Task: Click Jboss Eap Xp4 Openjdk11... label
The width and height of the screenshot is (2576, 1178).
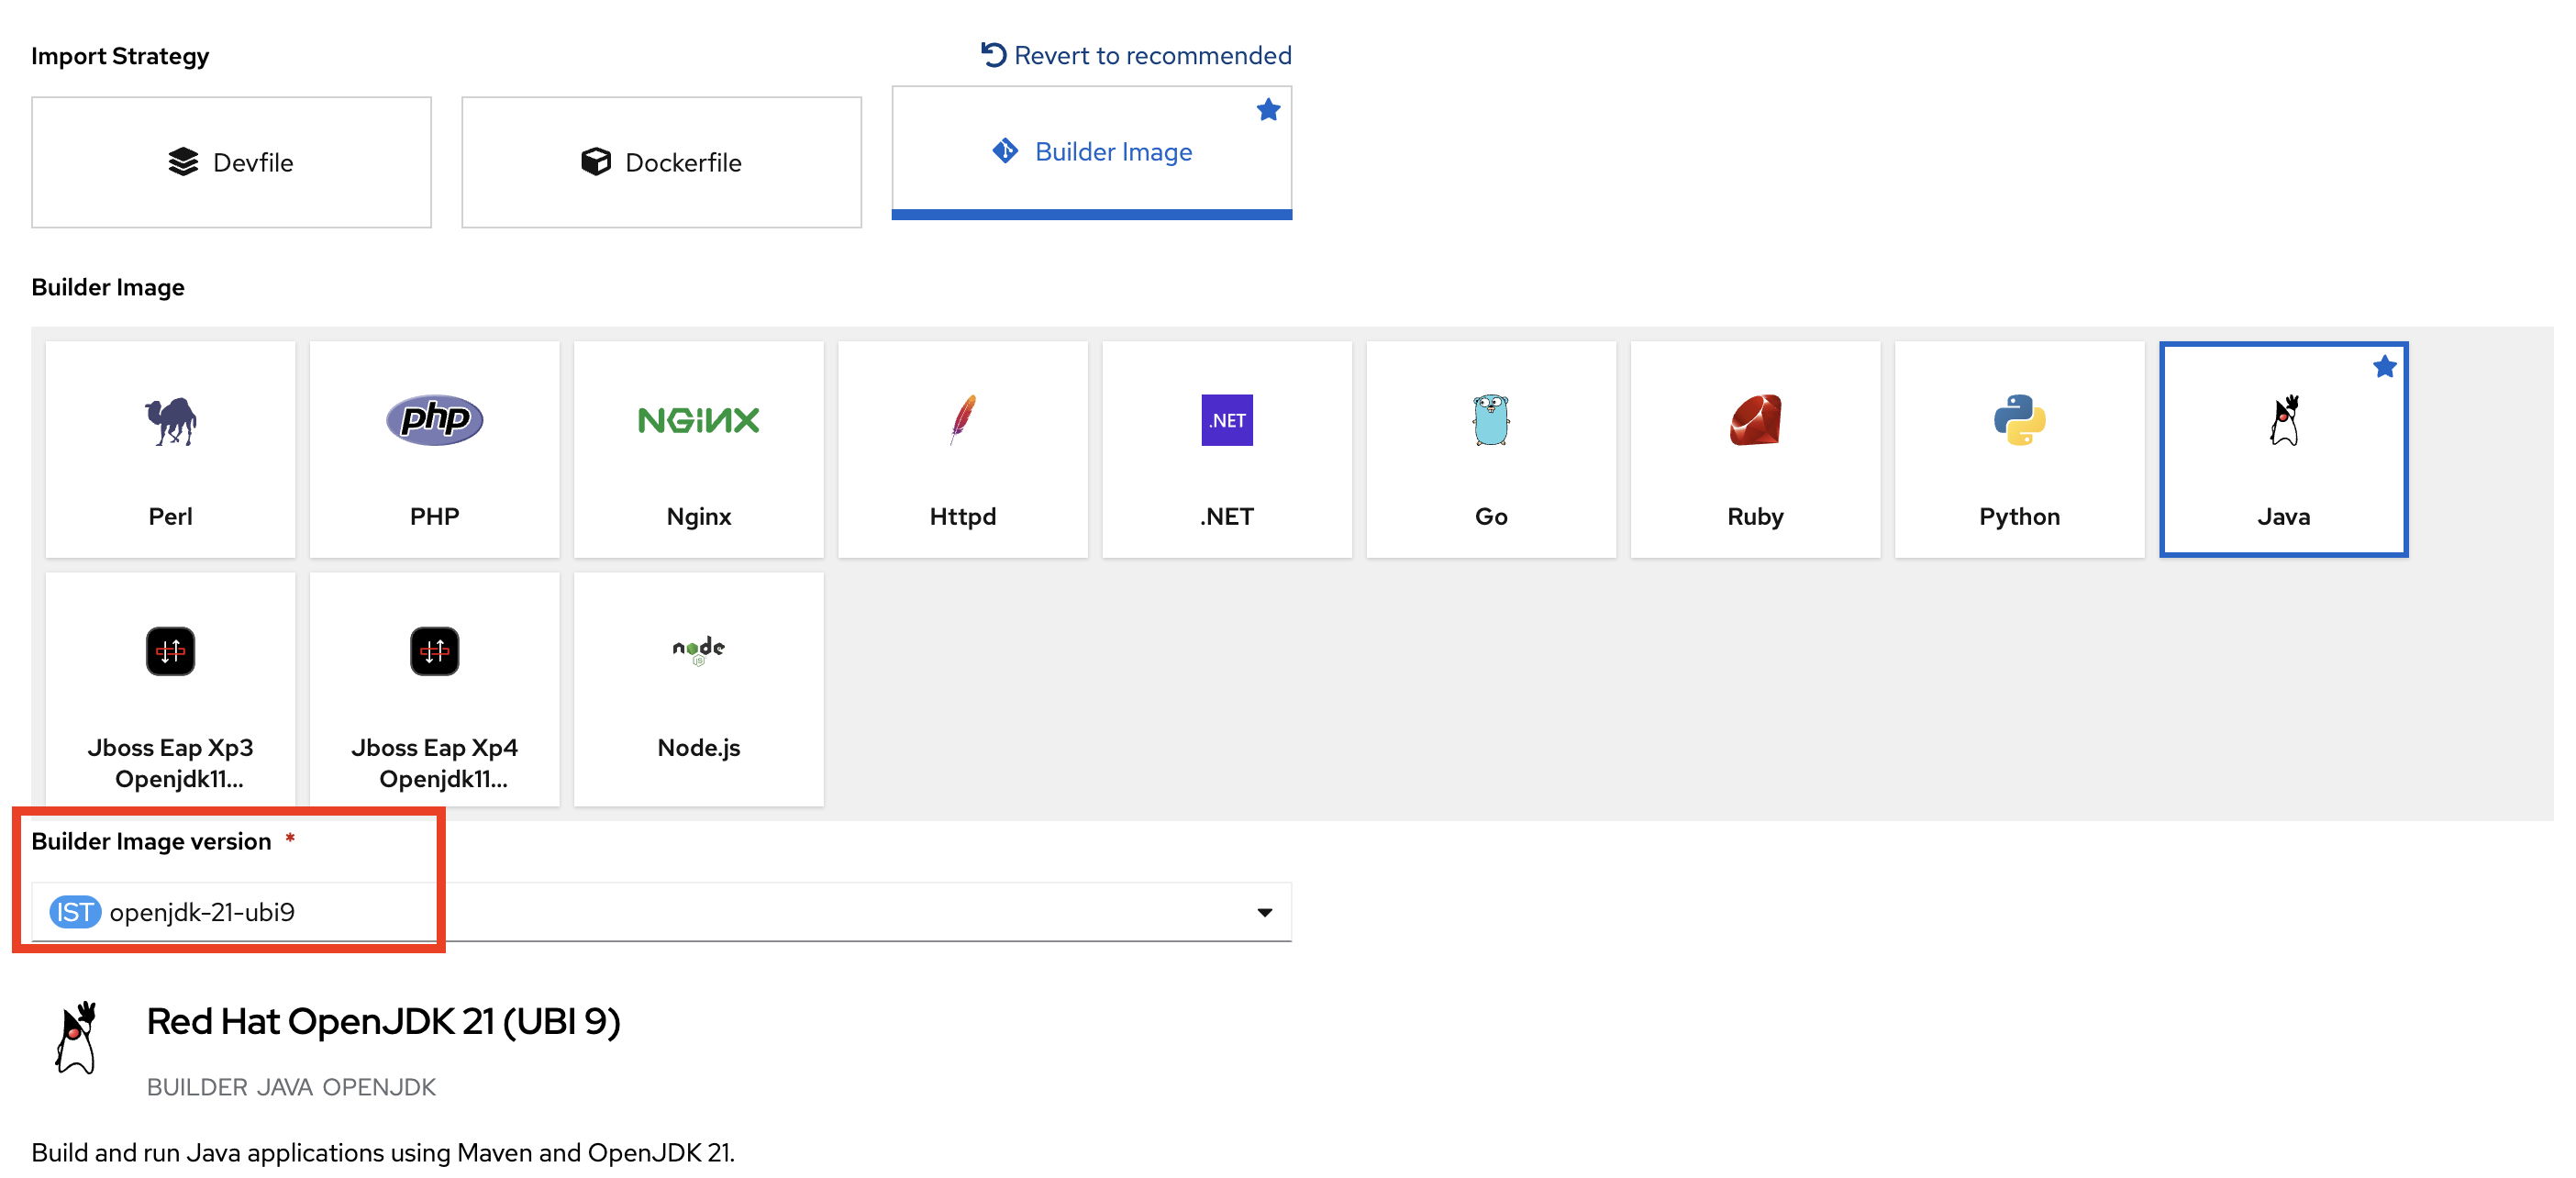Action: point(434,763)
